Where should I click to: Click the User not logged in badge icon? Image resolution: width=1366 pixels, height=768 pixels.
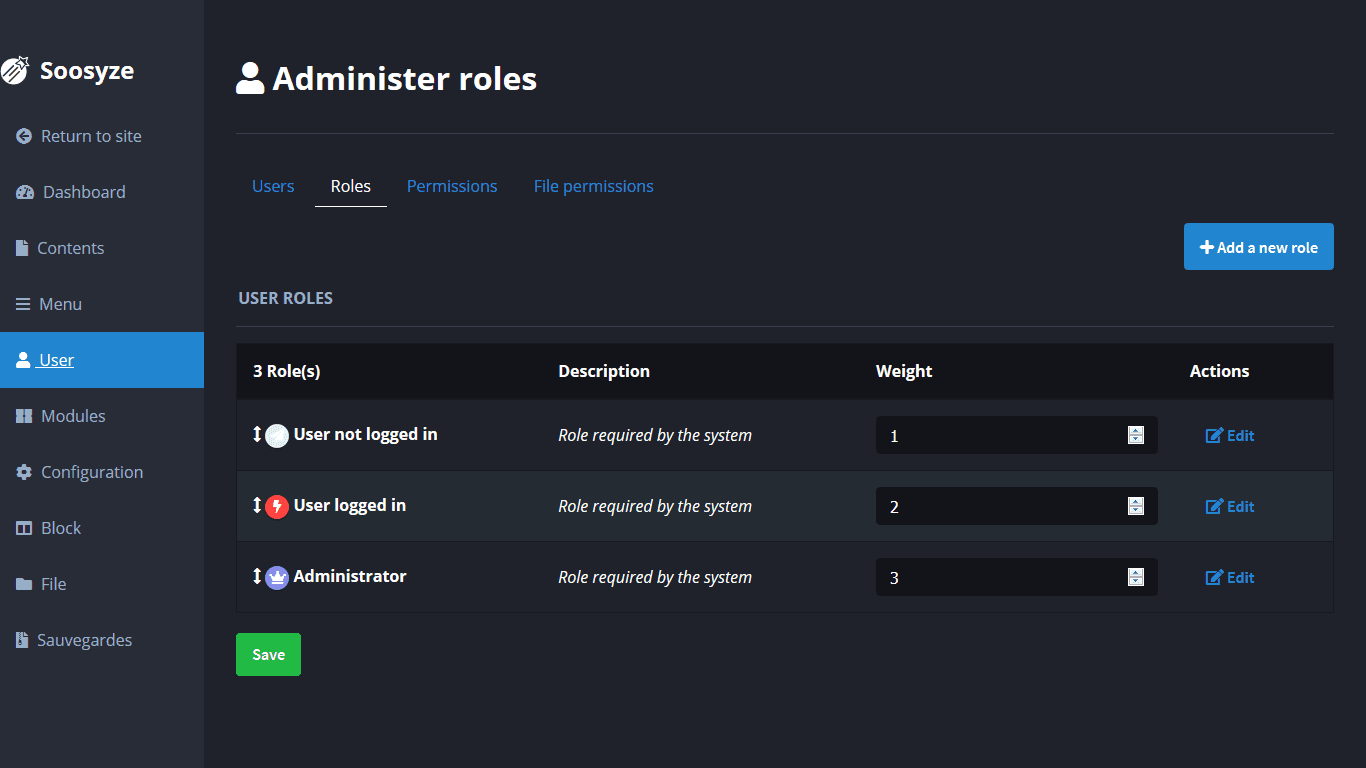277,435
